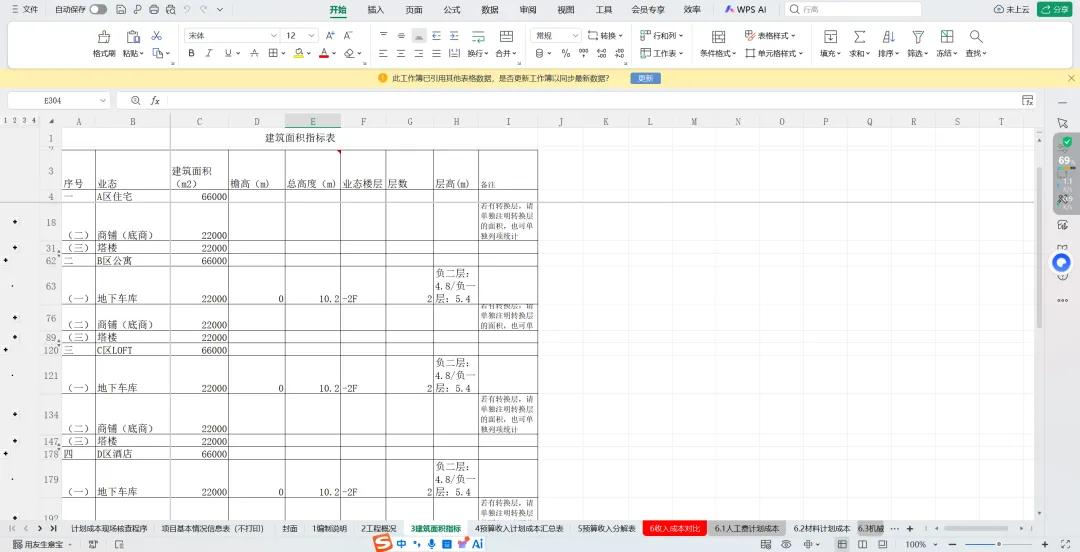Click the center horizontal align icon
This screenshot has height=552, width=1080.
[401, 53]
